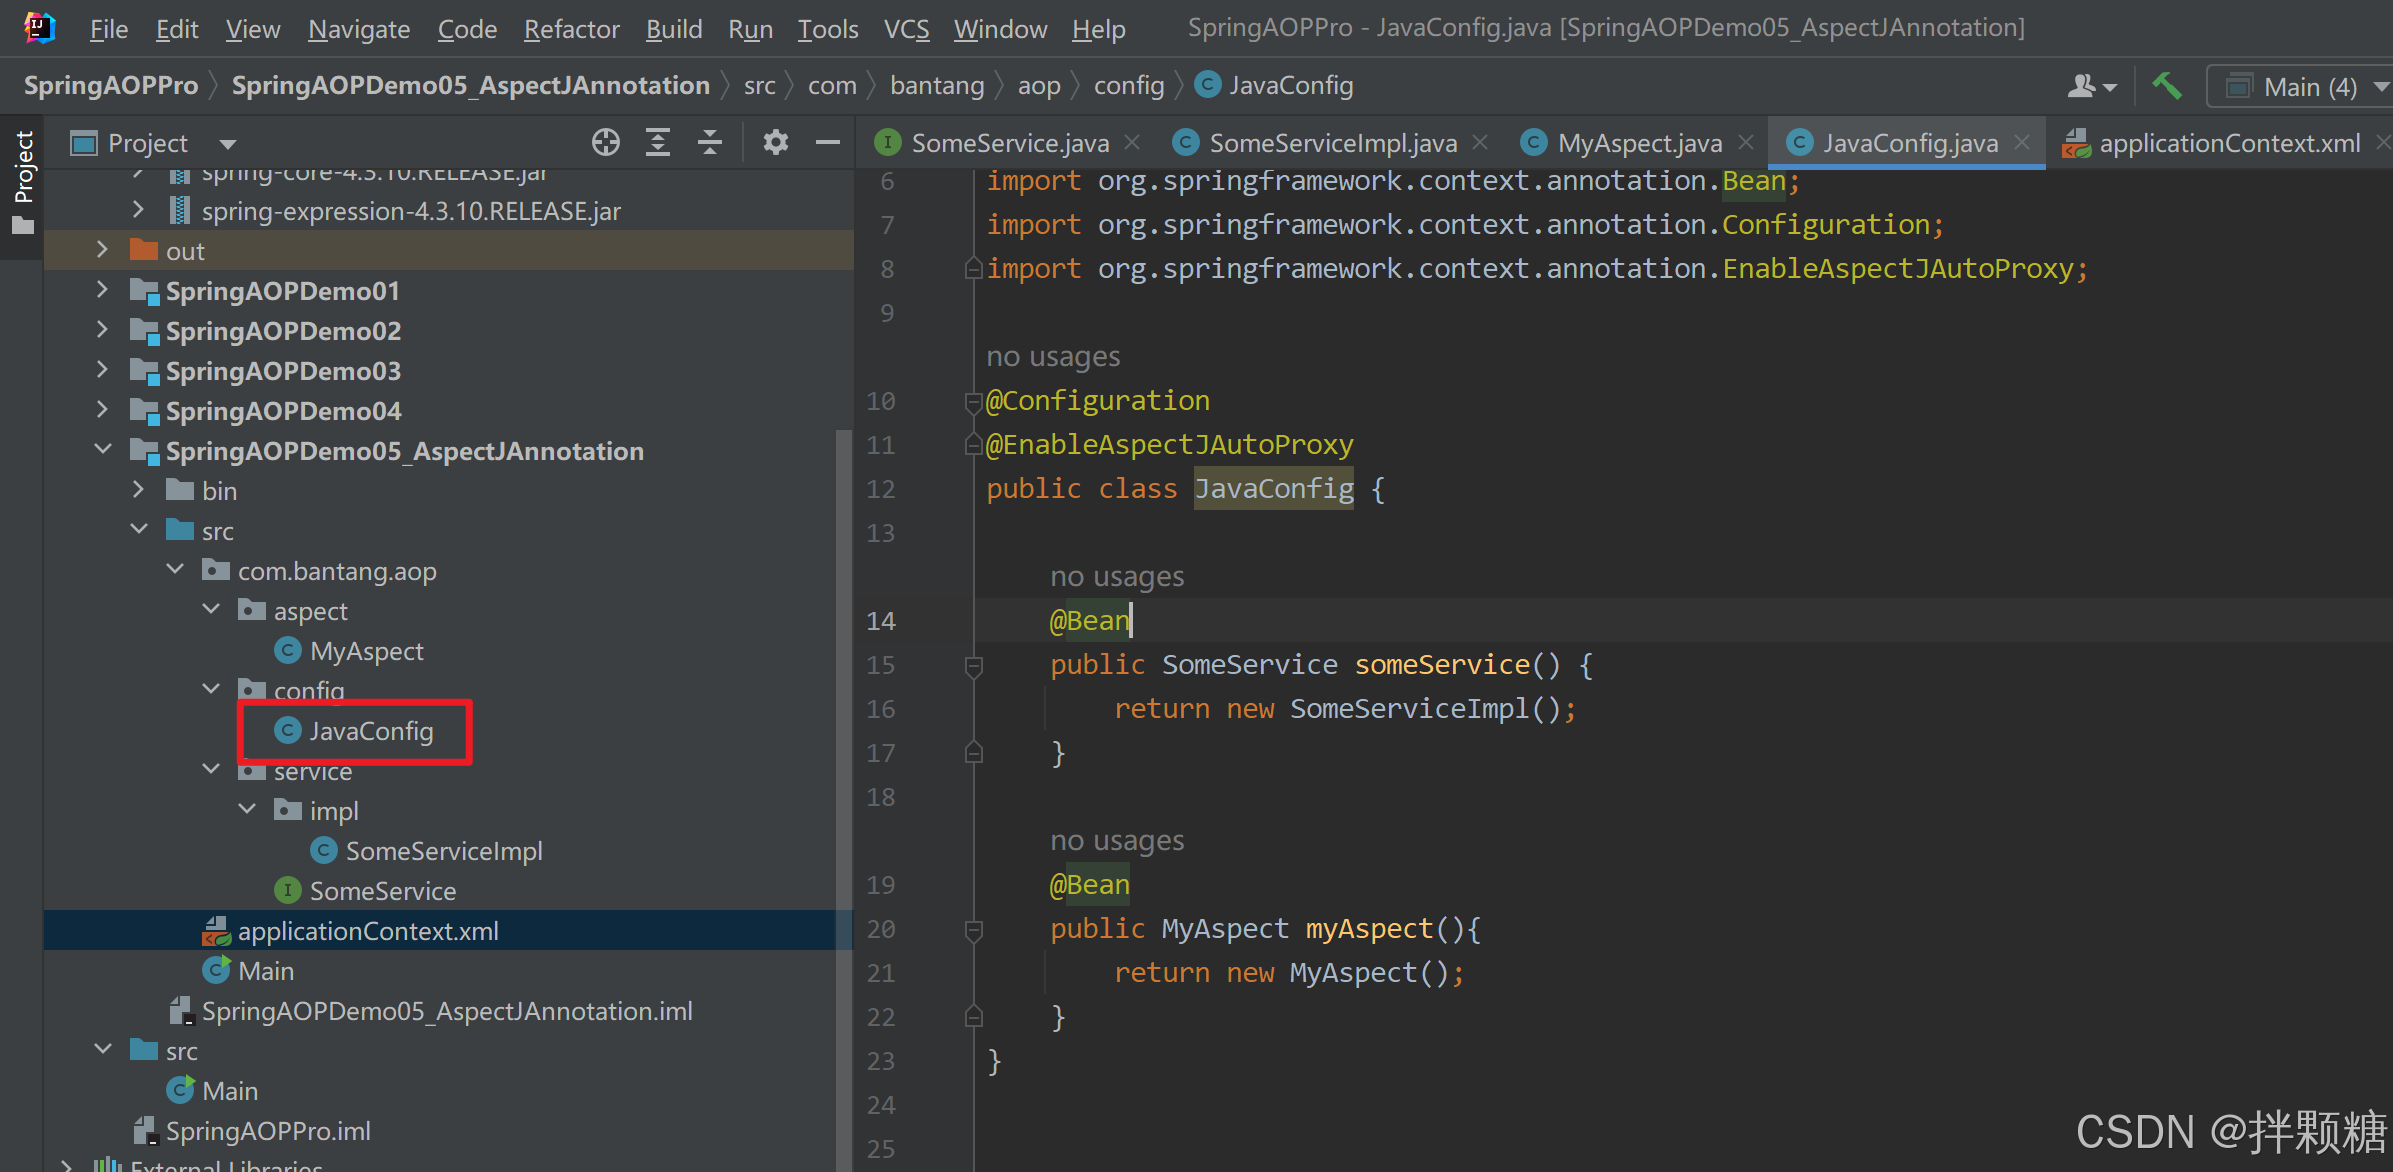The image size is (2393, 1172).
Task: Toggle fold marker at myAspect method line
Action: coord(973,929)
